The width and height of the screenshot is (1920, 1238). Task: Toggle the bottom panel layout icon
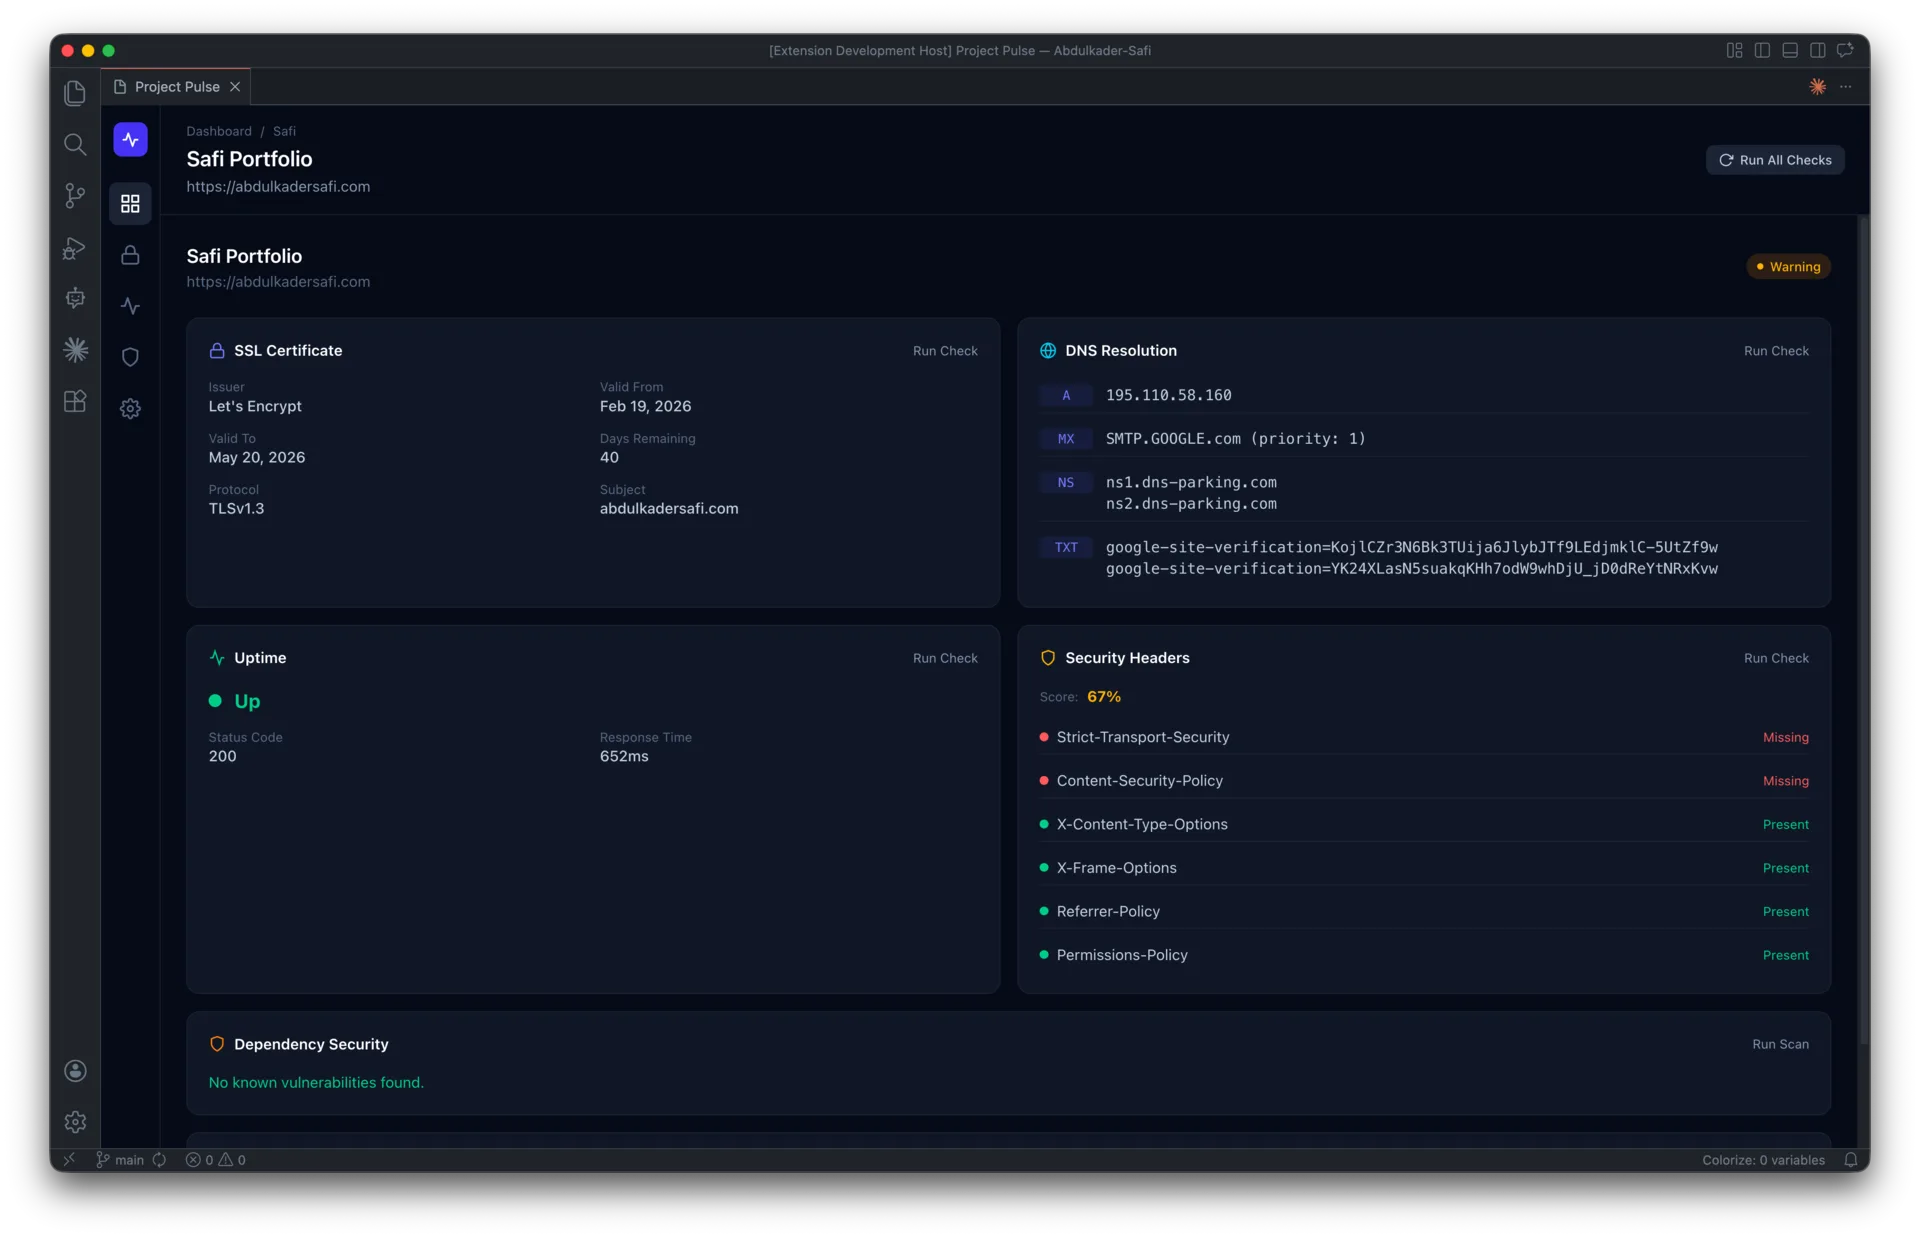coord(1790,50)
